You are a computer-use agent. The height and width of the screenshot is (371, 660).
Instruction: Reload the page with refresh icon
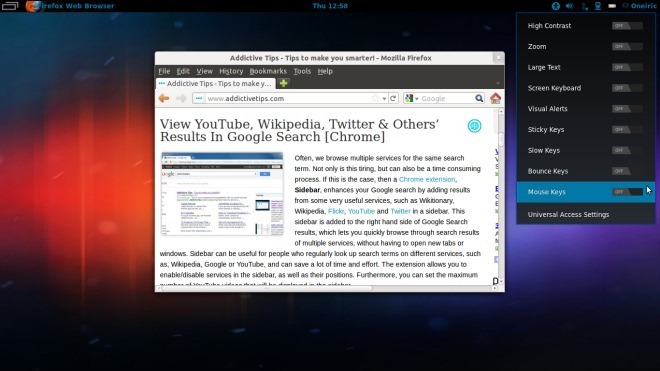[393, 98]
